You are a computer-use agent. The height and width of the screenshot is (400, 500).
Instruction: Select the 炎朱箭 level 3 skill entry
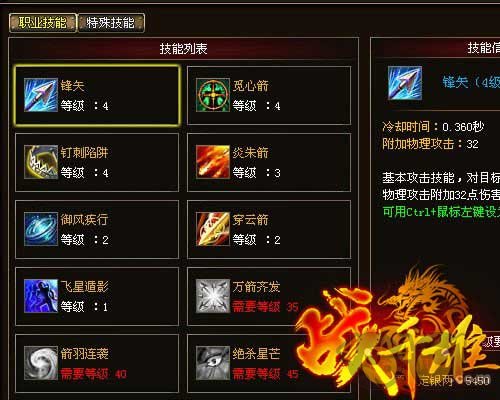click(269, 162)
